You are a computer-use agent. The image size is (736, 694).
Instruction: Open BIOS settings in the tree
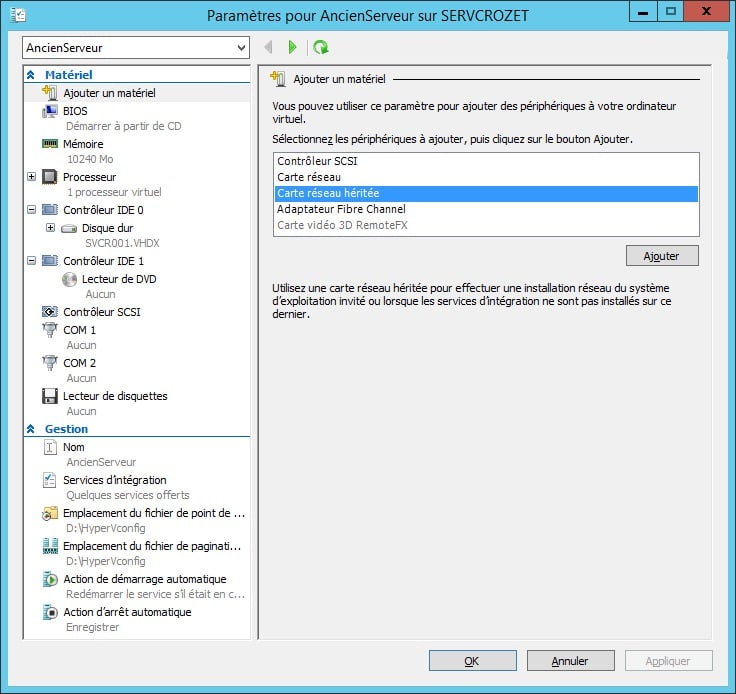[x=75, y=111]
